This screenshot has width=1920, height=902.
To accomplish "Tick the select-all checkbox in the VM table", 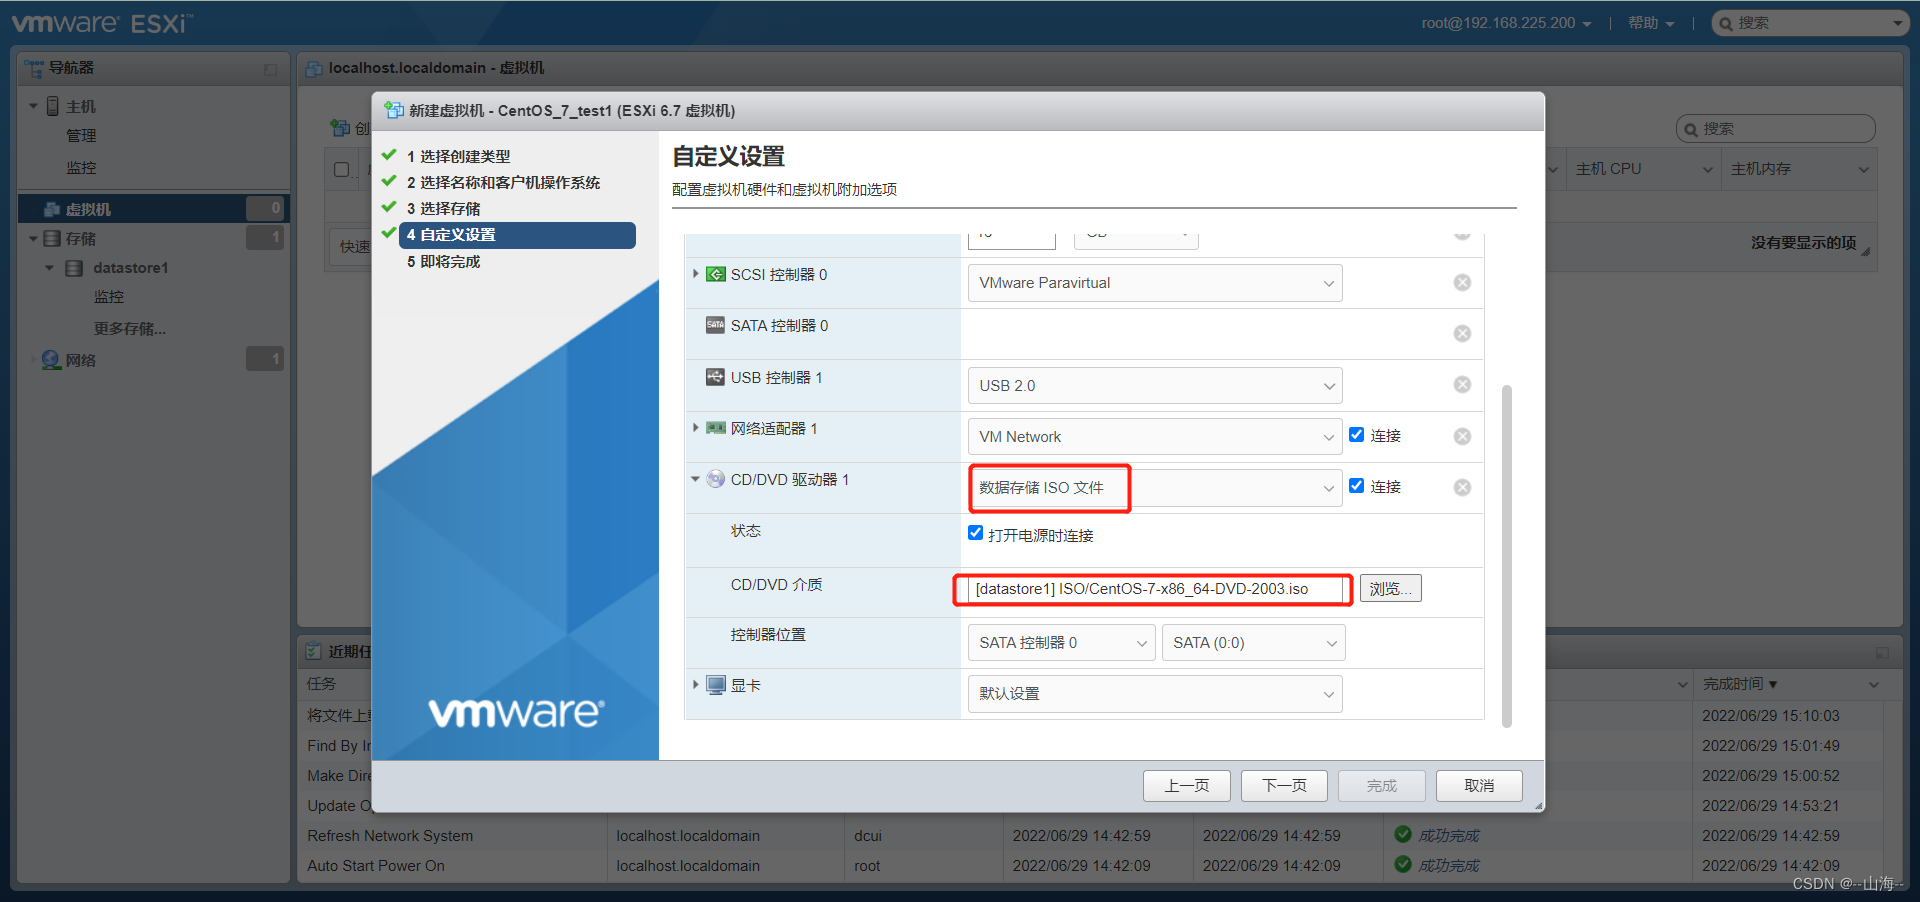I will (342, 169).
